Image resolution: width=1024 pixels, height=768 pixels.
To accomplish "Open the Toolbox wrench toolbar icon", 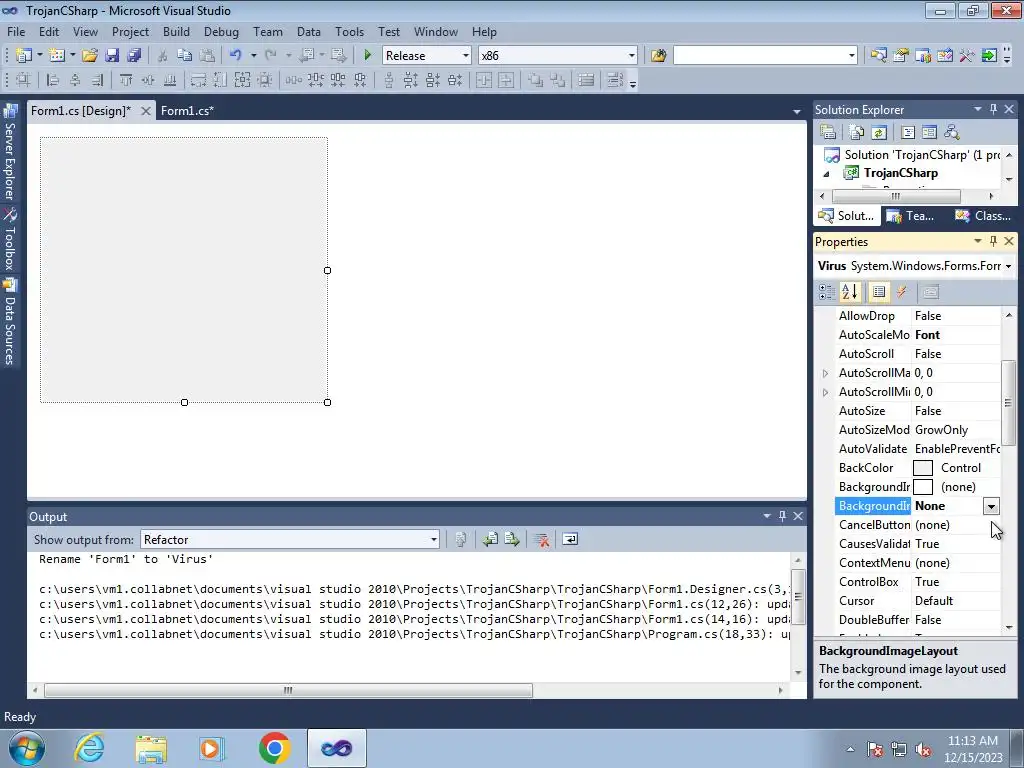I will (967, 56).
